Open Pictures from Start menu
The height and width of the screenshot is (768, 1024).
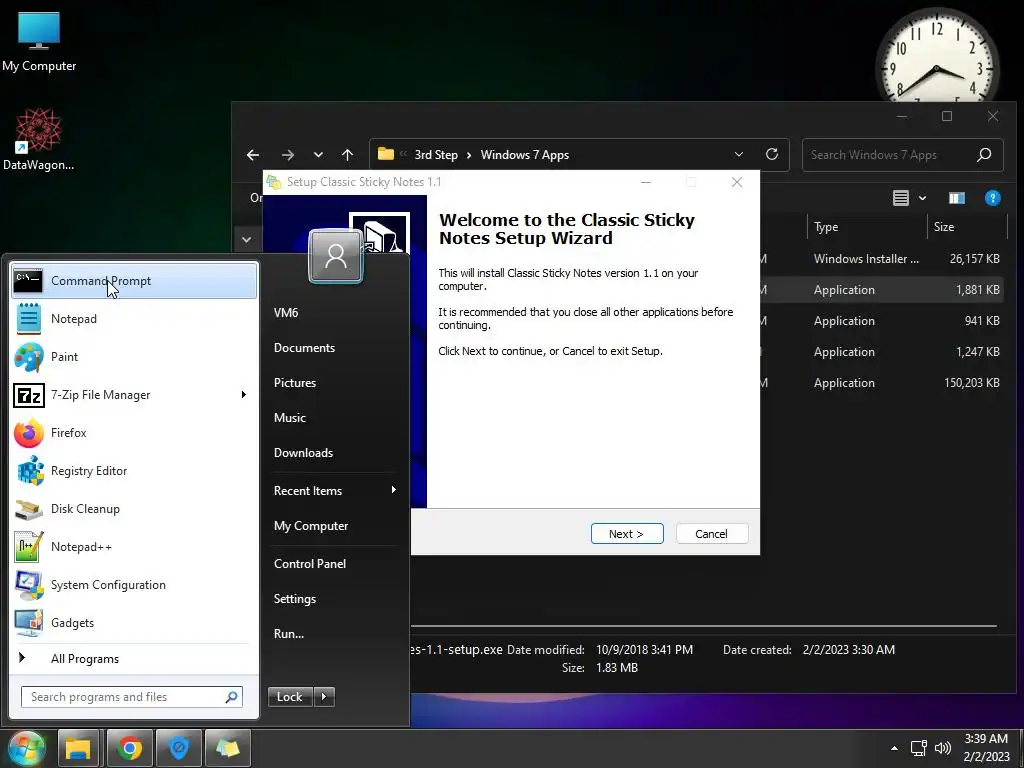coord(295,383)
